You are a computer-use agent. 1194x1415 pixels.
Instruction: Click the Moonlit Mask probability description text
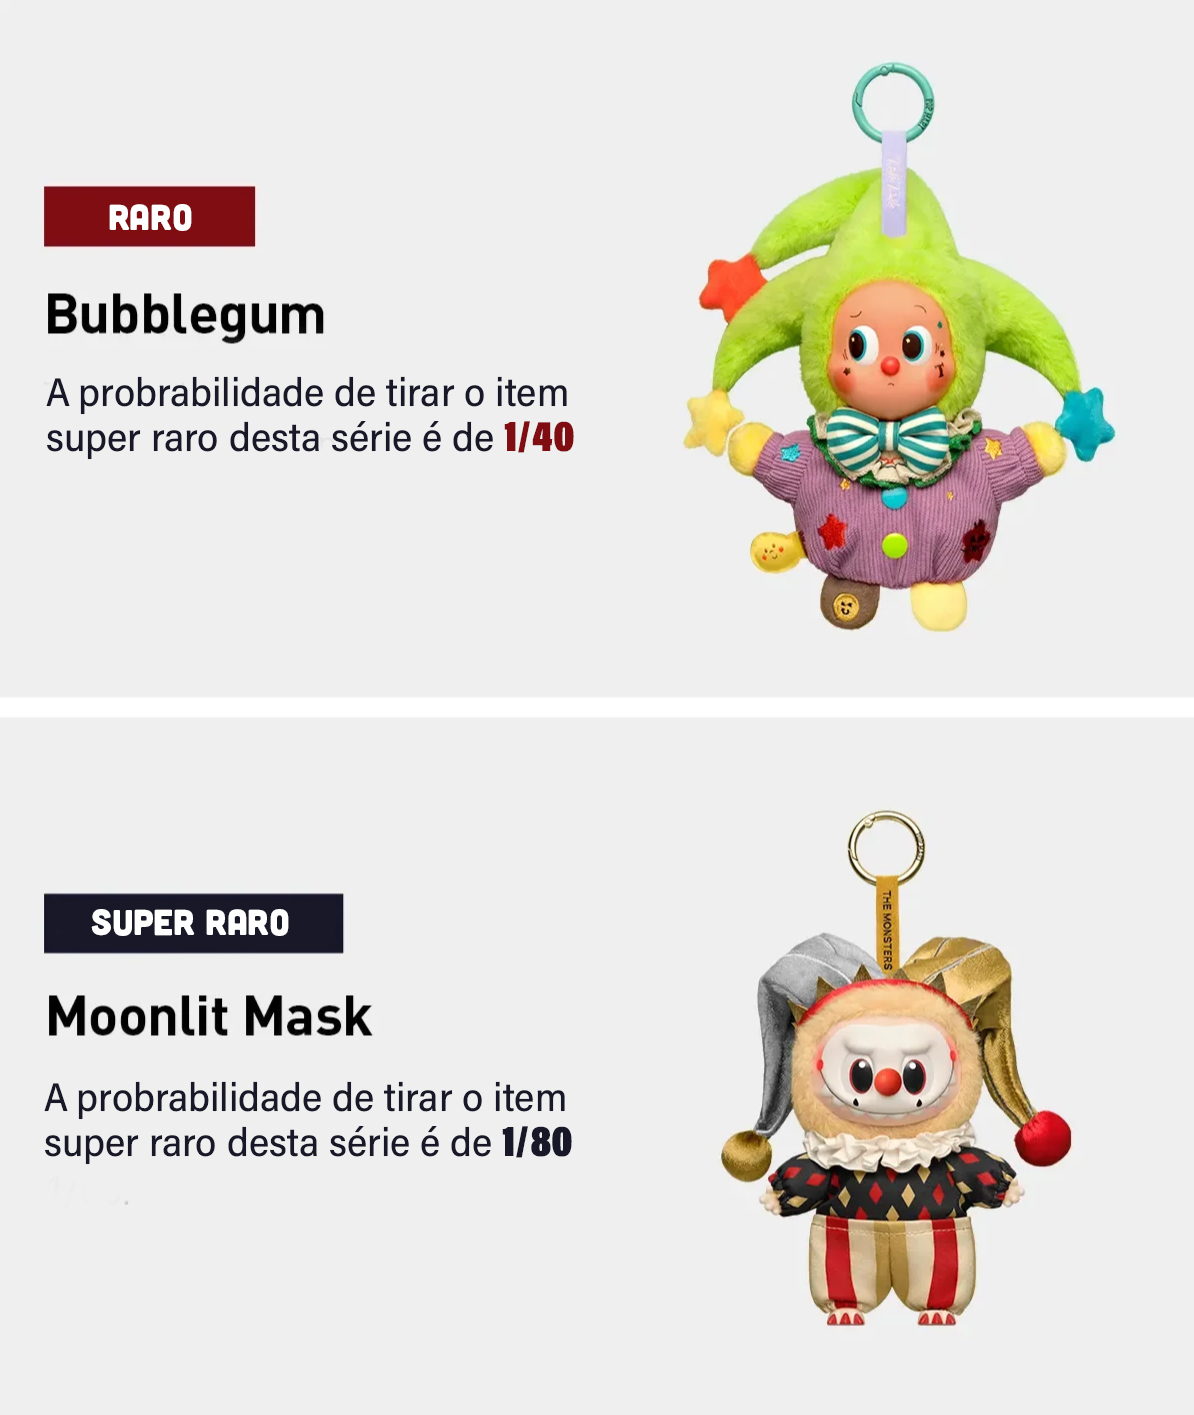[308, 1120]
